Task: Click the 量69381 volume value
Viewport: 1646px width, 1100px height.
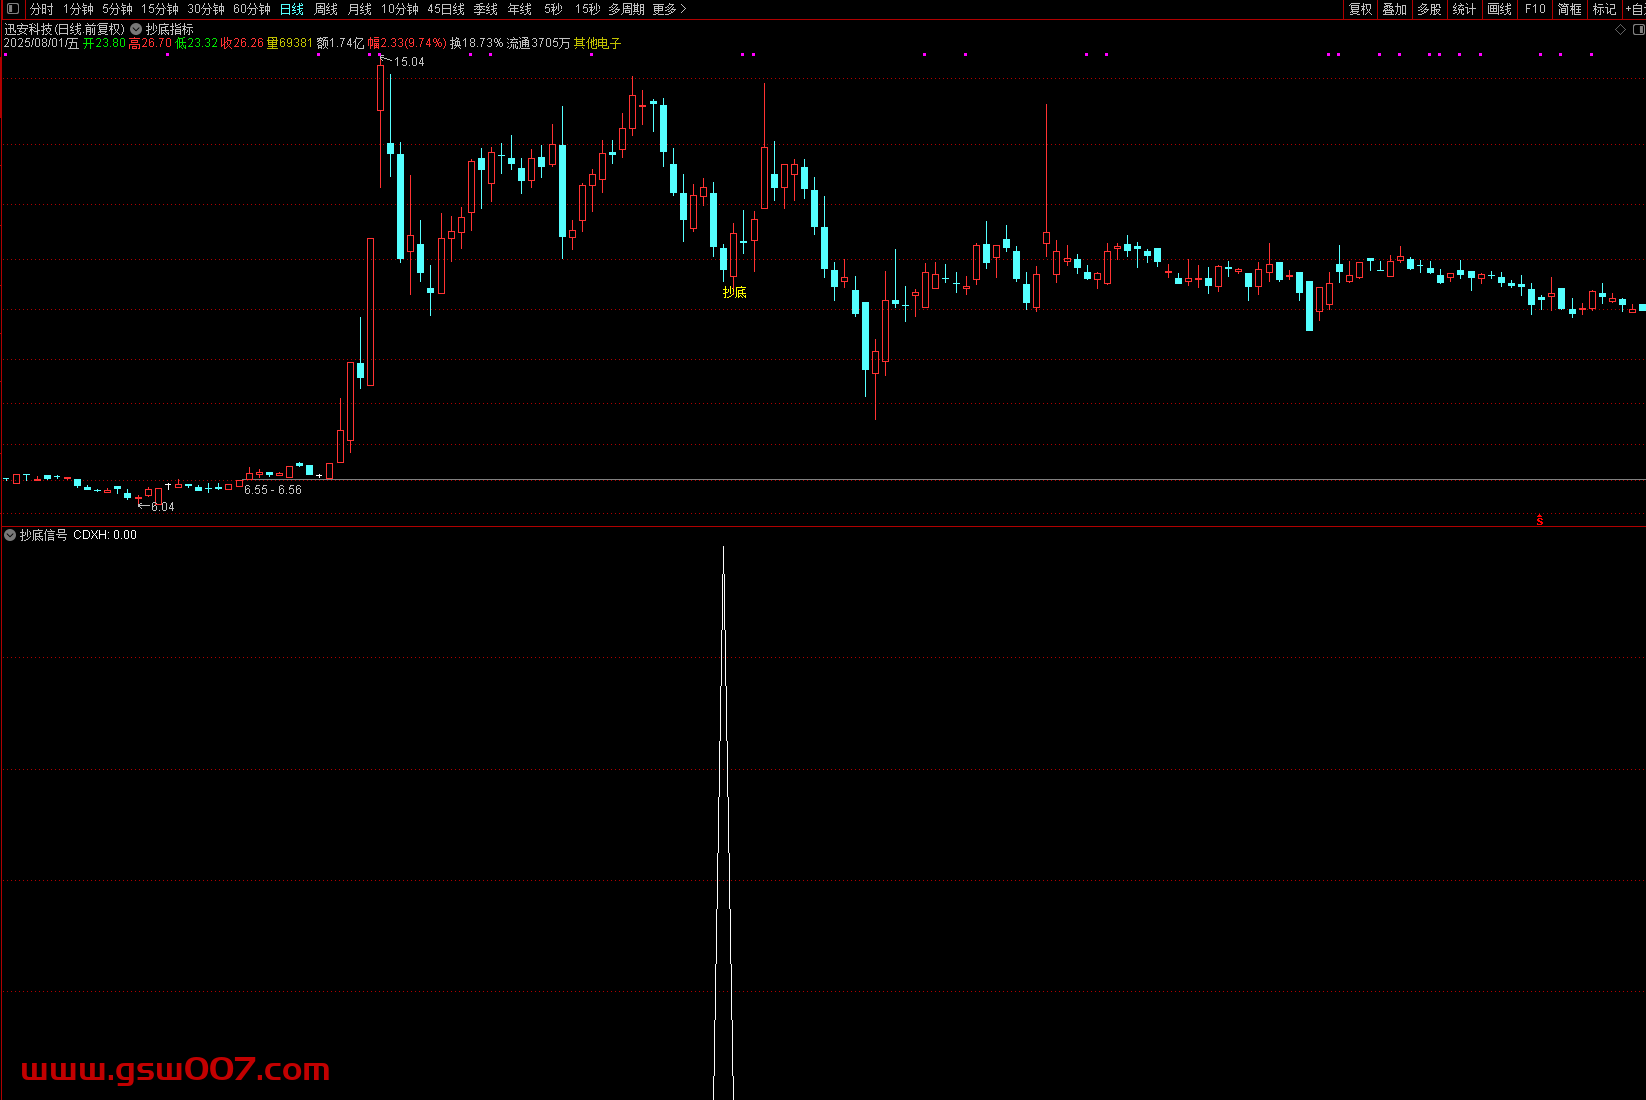Action: click(x=290, y=43)
